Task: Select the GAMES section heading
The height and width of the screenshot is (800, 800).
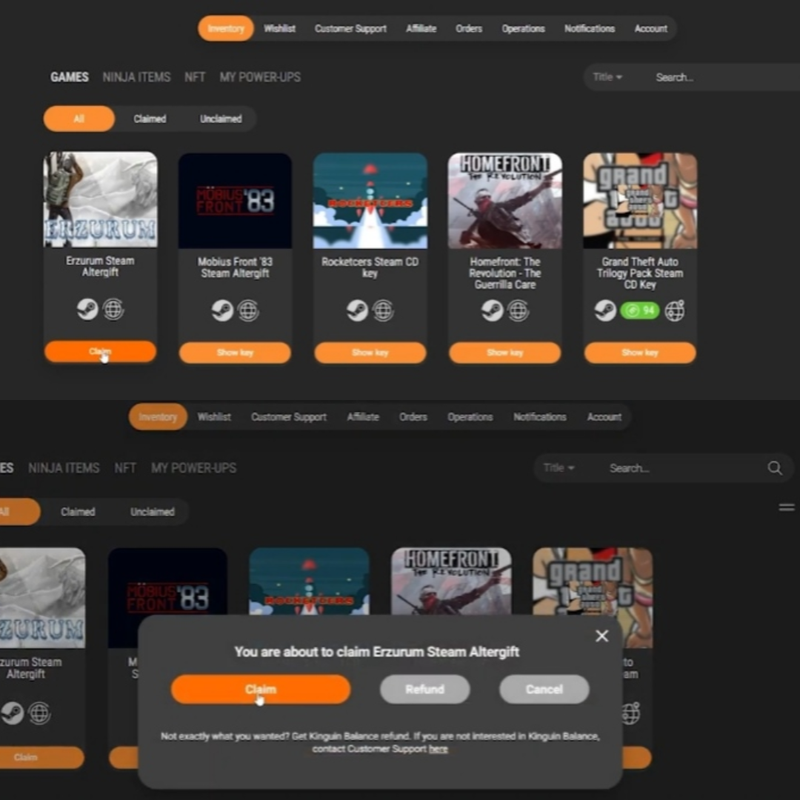Action: click(69, 77)
